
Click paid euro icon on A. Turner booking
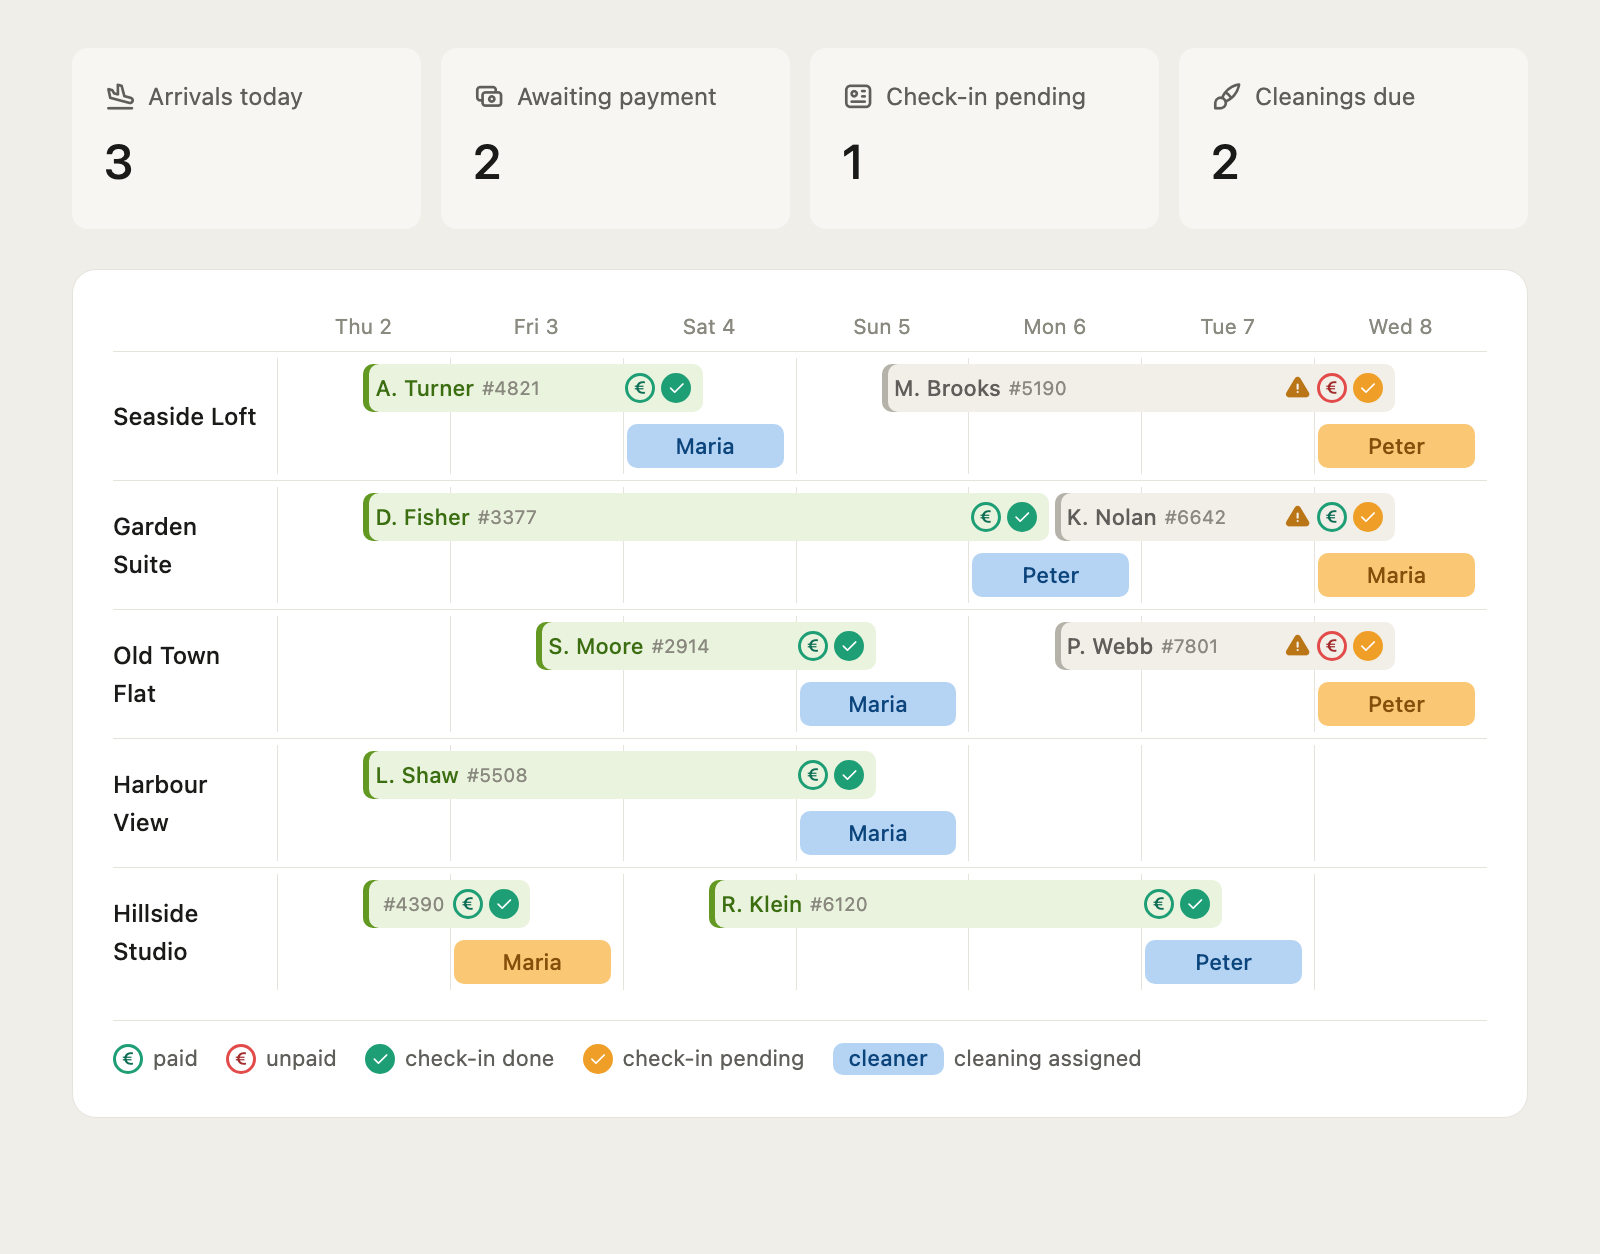click(640, 387)
